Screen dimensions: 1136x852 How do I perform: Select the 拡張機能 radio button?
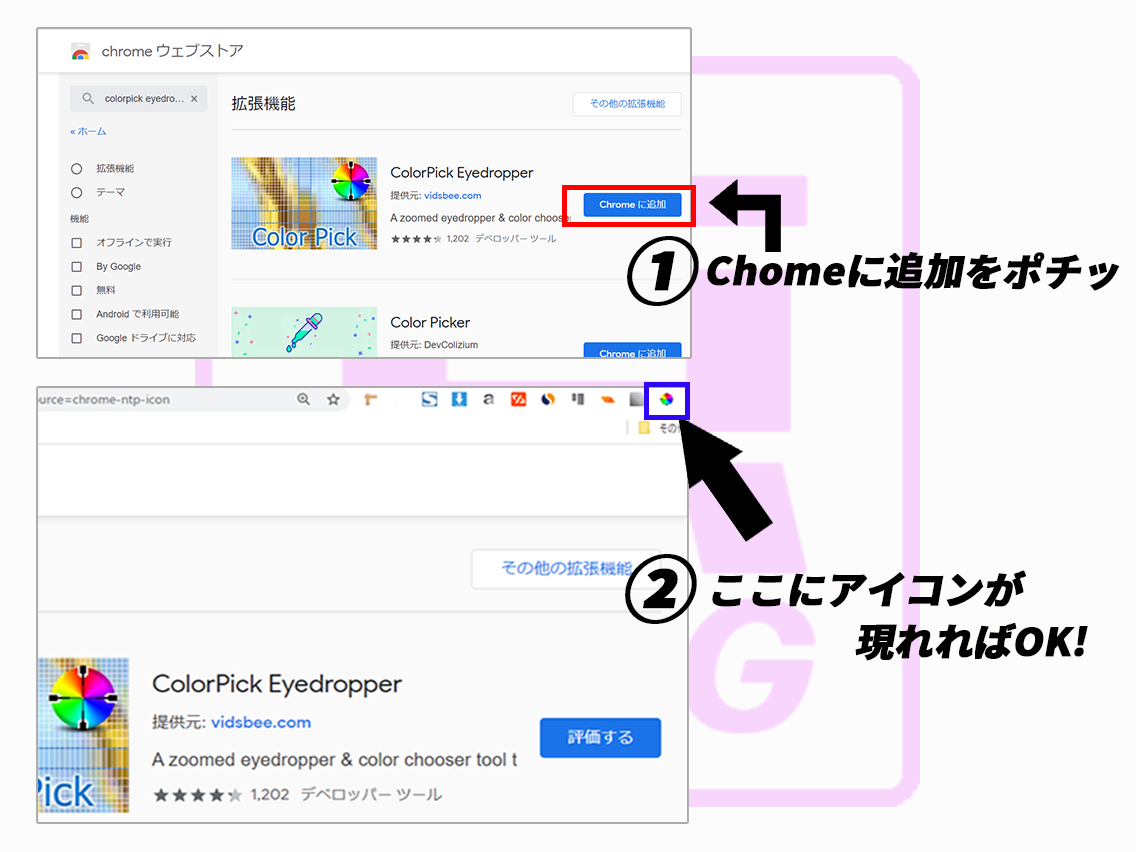pyautogui.click(x=77, y=169)
